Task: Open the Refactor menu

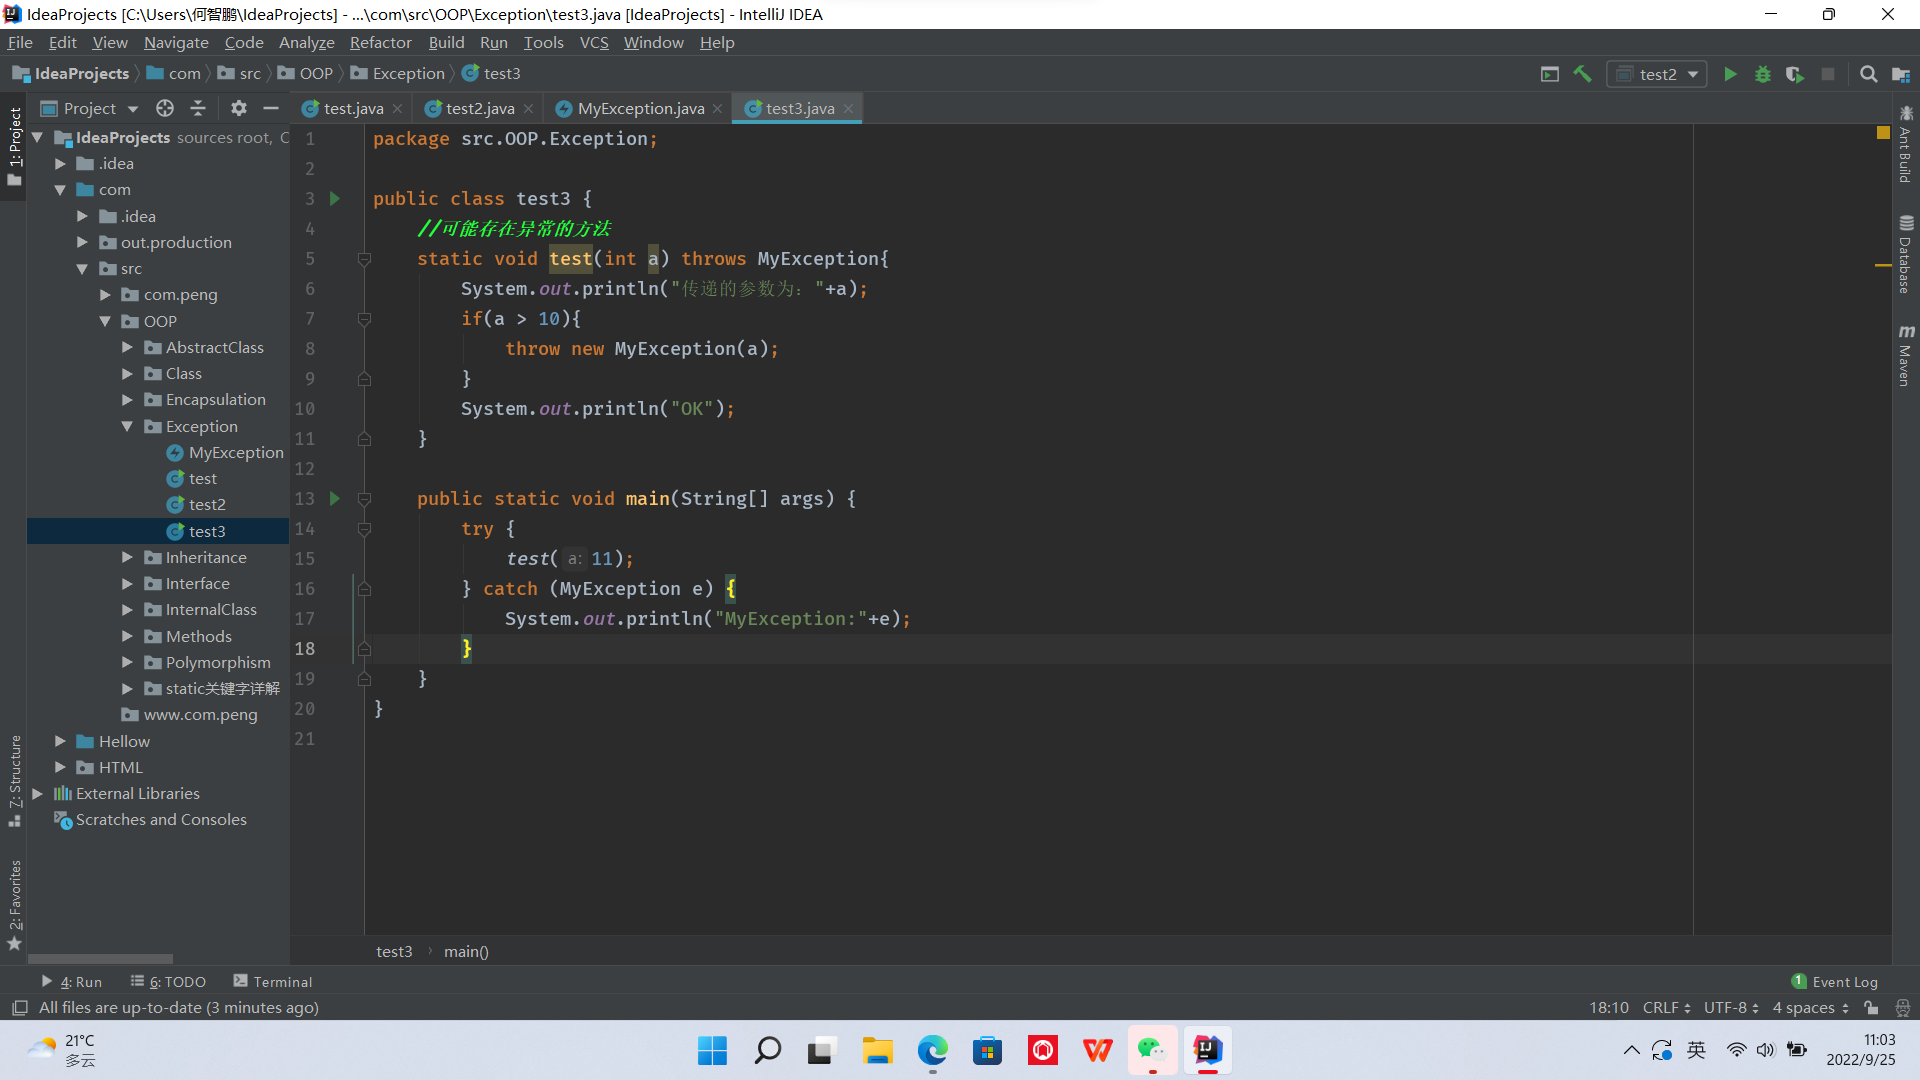Action: [x=380, y=42]
